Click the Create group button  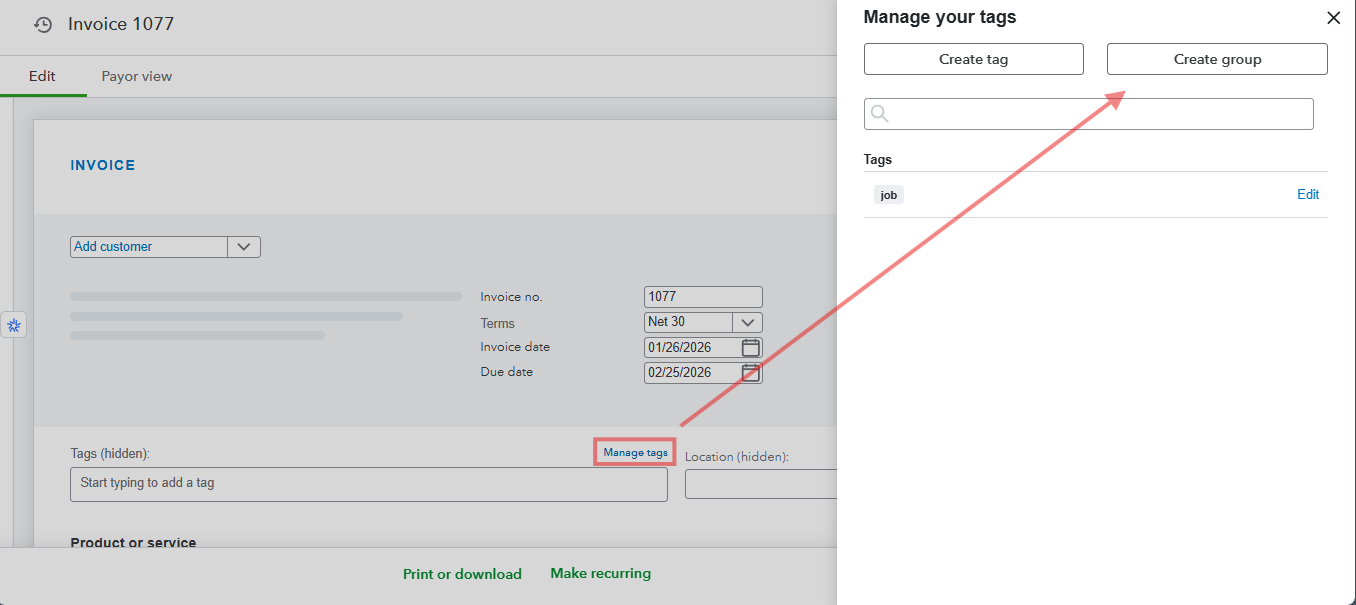pyautogui.click(x=1217, y=59)
